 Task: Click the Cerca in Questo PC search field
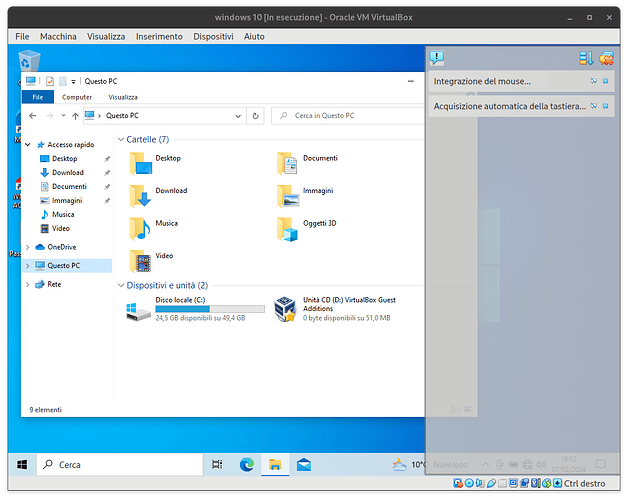coord(348,116)
